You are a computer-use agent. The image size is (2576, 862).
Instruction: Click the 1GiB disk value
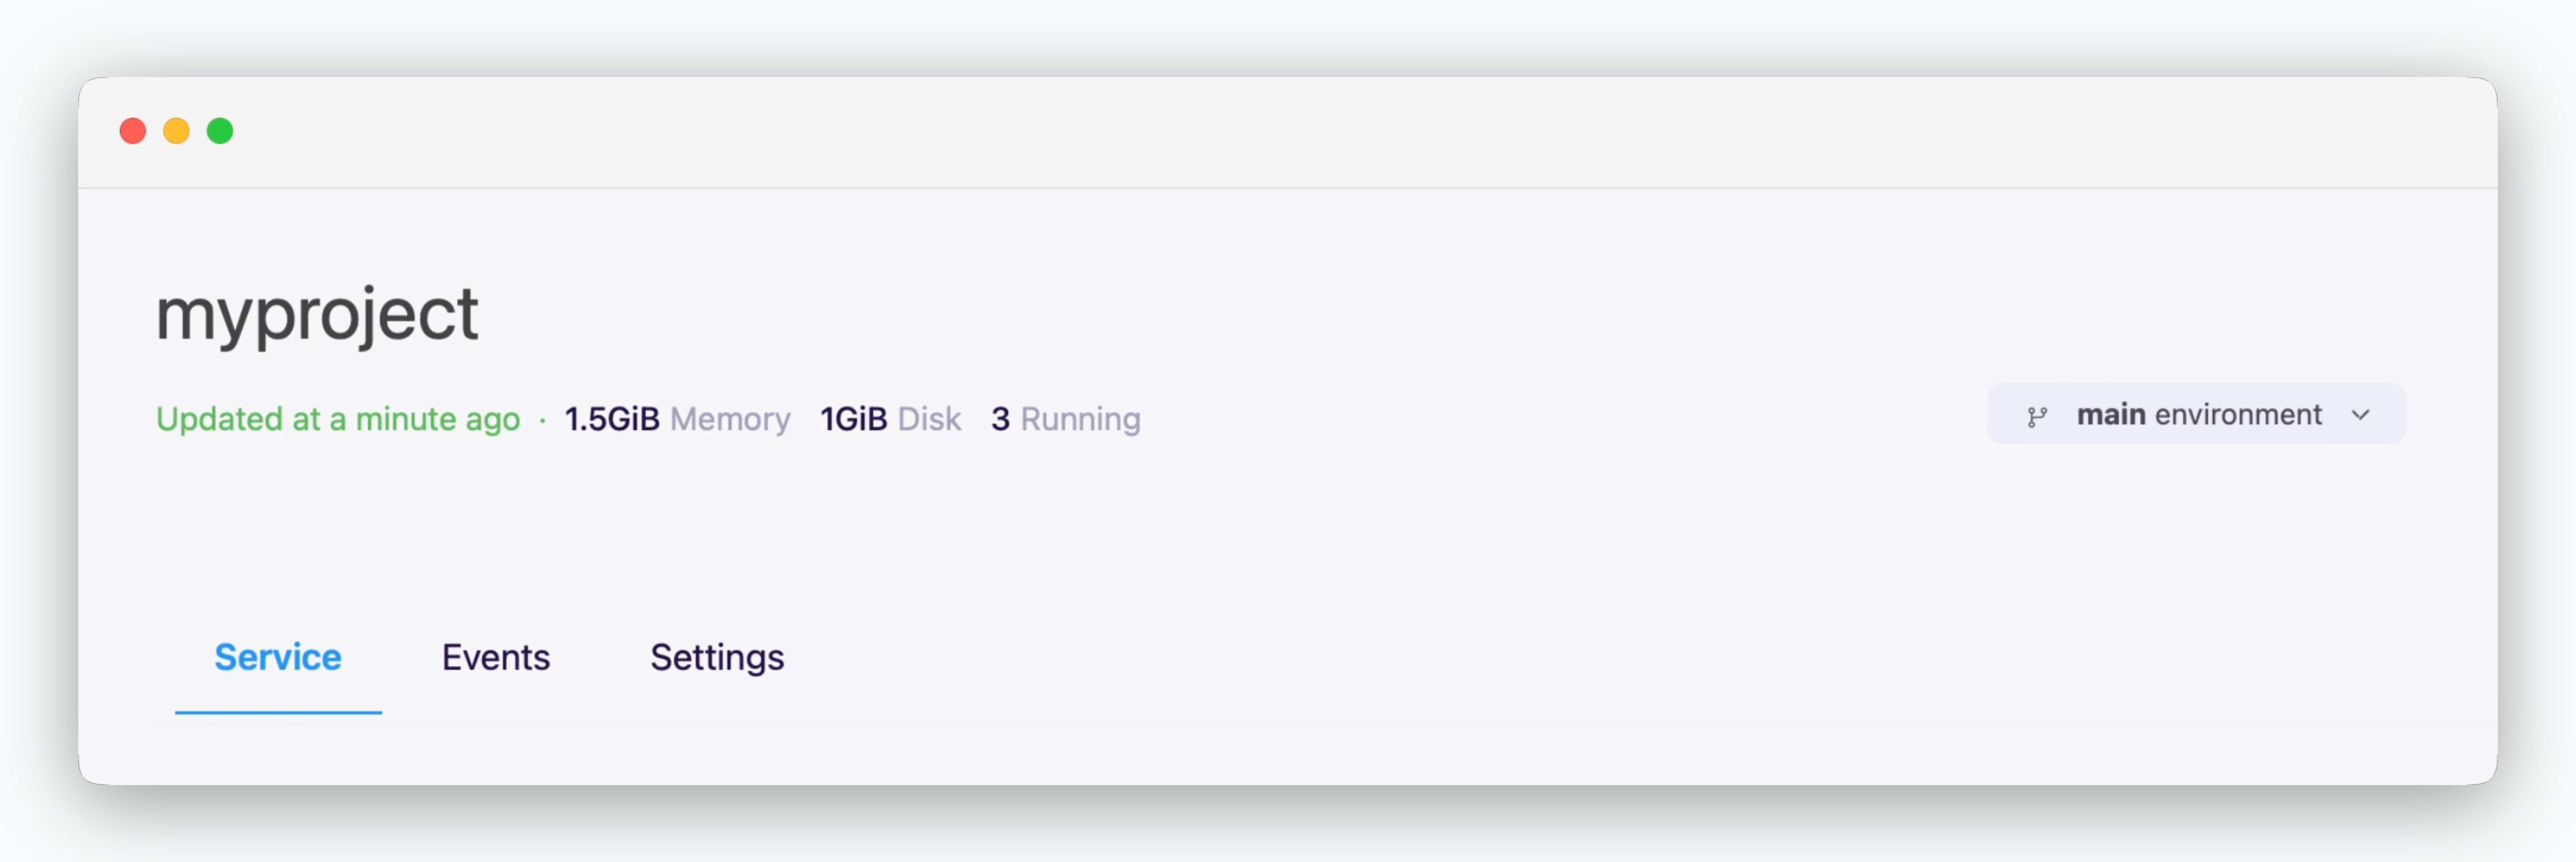853,419
